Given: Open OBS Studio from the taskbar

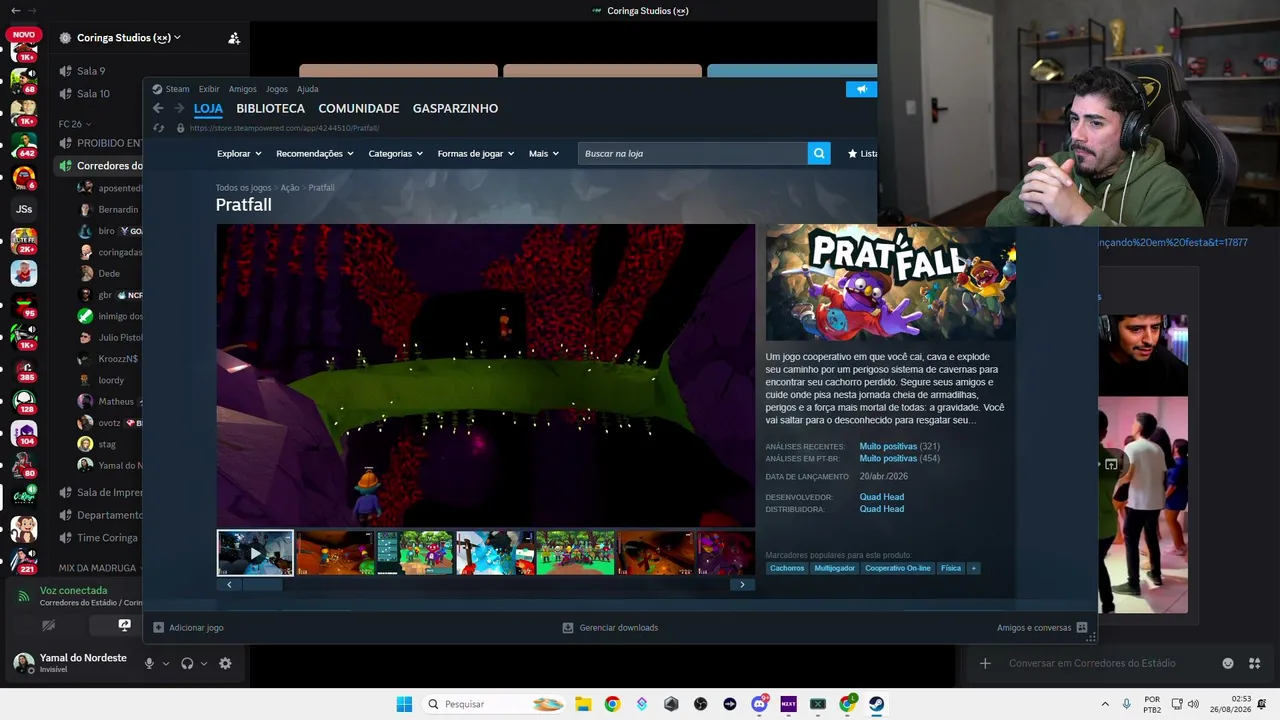Looking at the screenshot, I should [x=700, y=704].
